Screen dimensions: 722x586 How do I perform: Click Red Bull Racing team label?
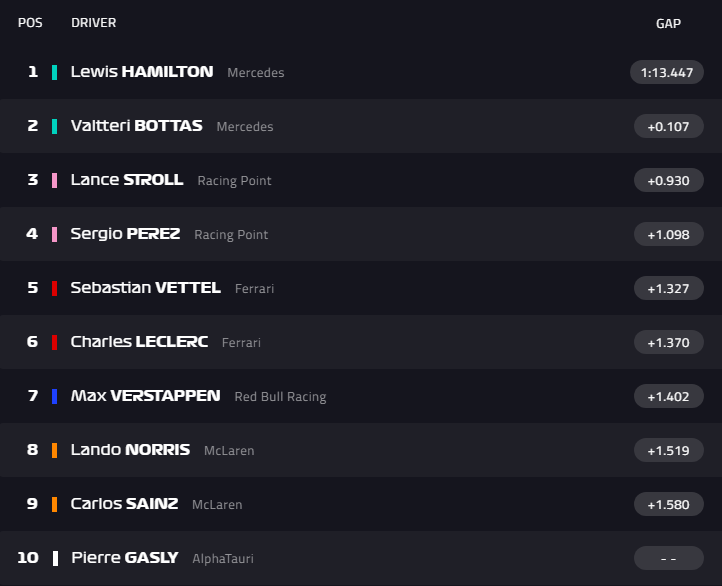(280, 397)
